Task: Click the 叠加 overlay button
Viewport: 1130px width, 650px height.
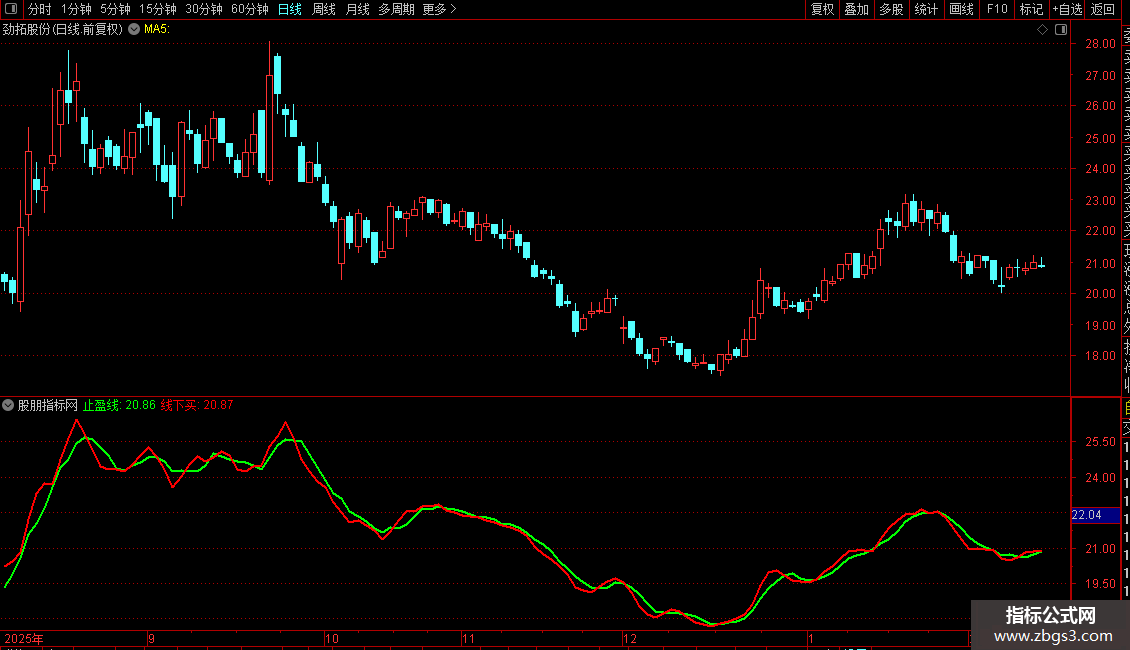Action: point(857,9)
